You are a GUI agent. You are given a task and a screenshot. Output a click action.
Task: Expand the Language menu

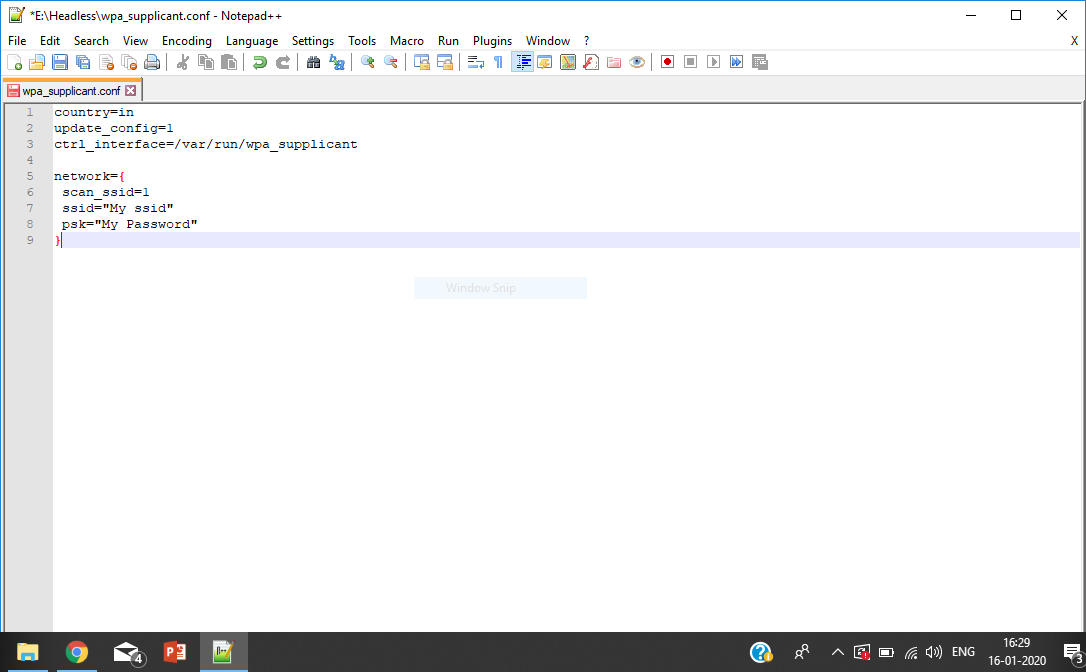251,40
